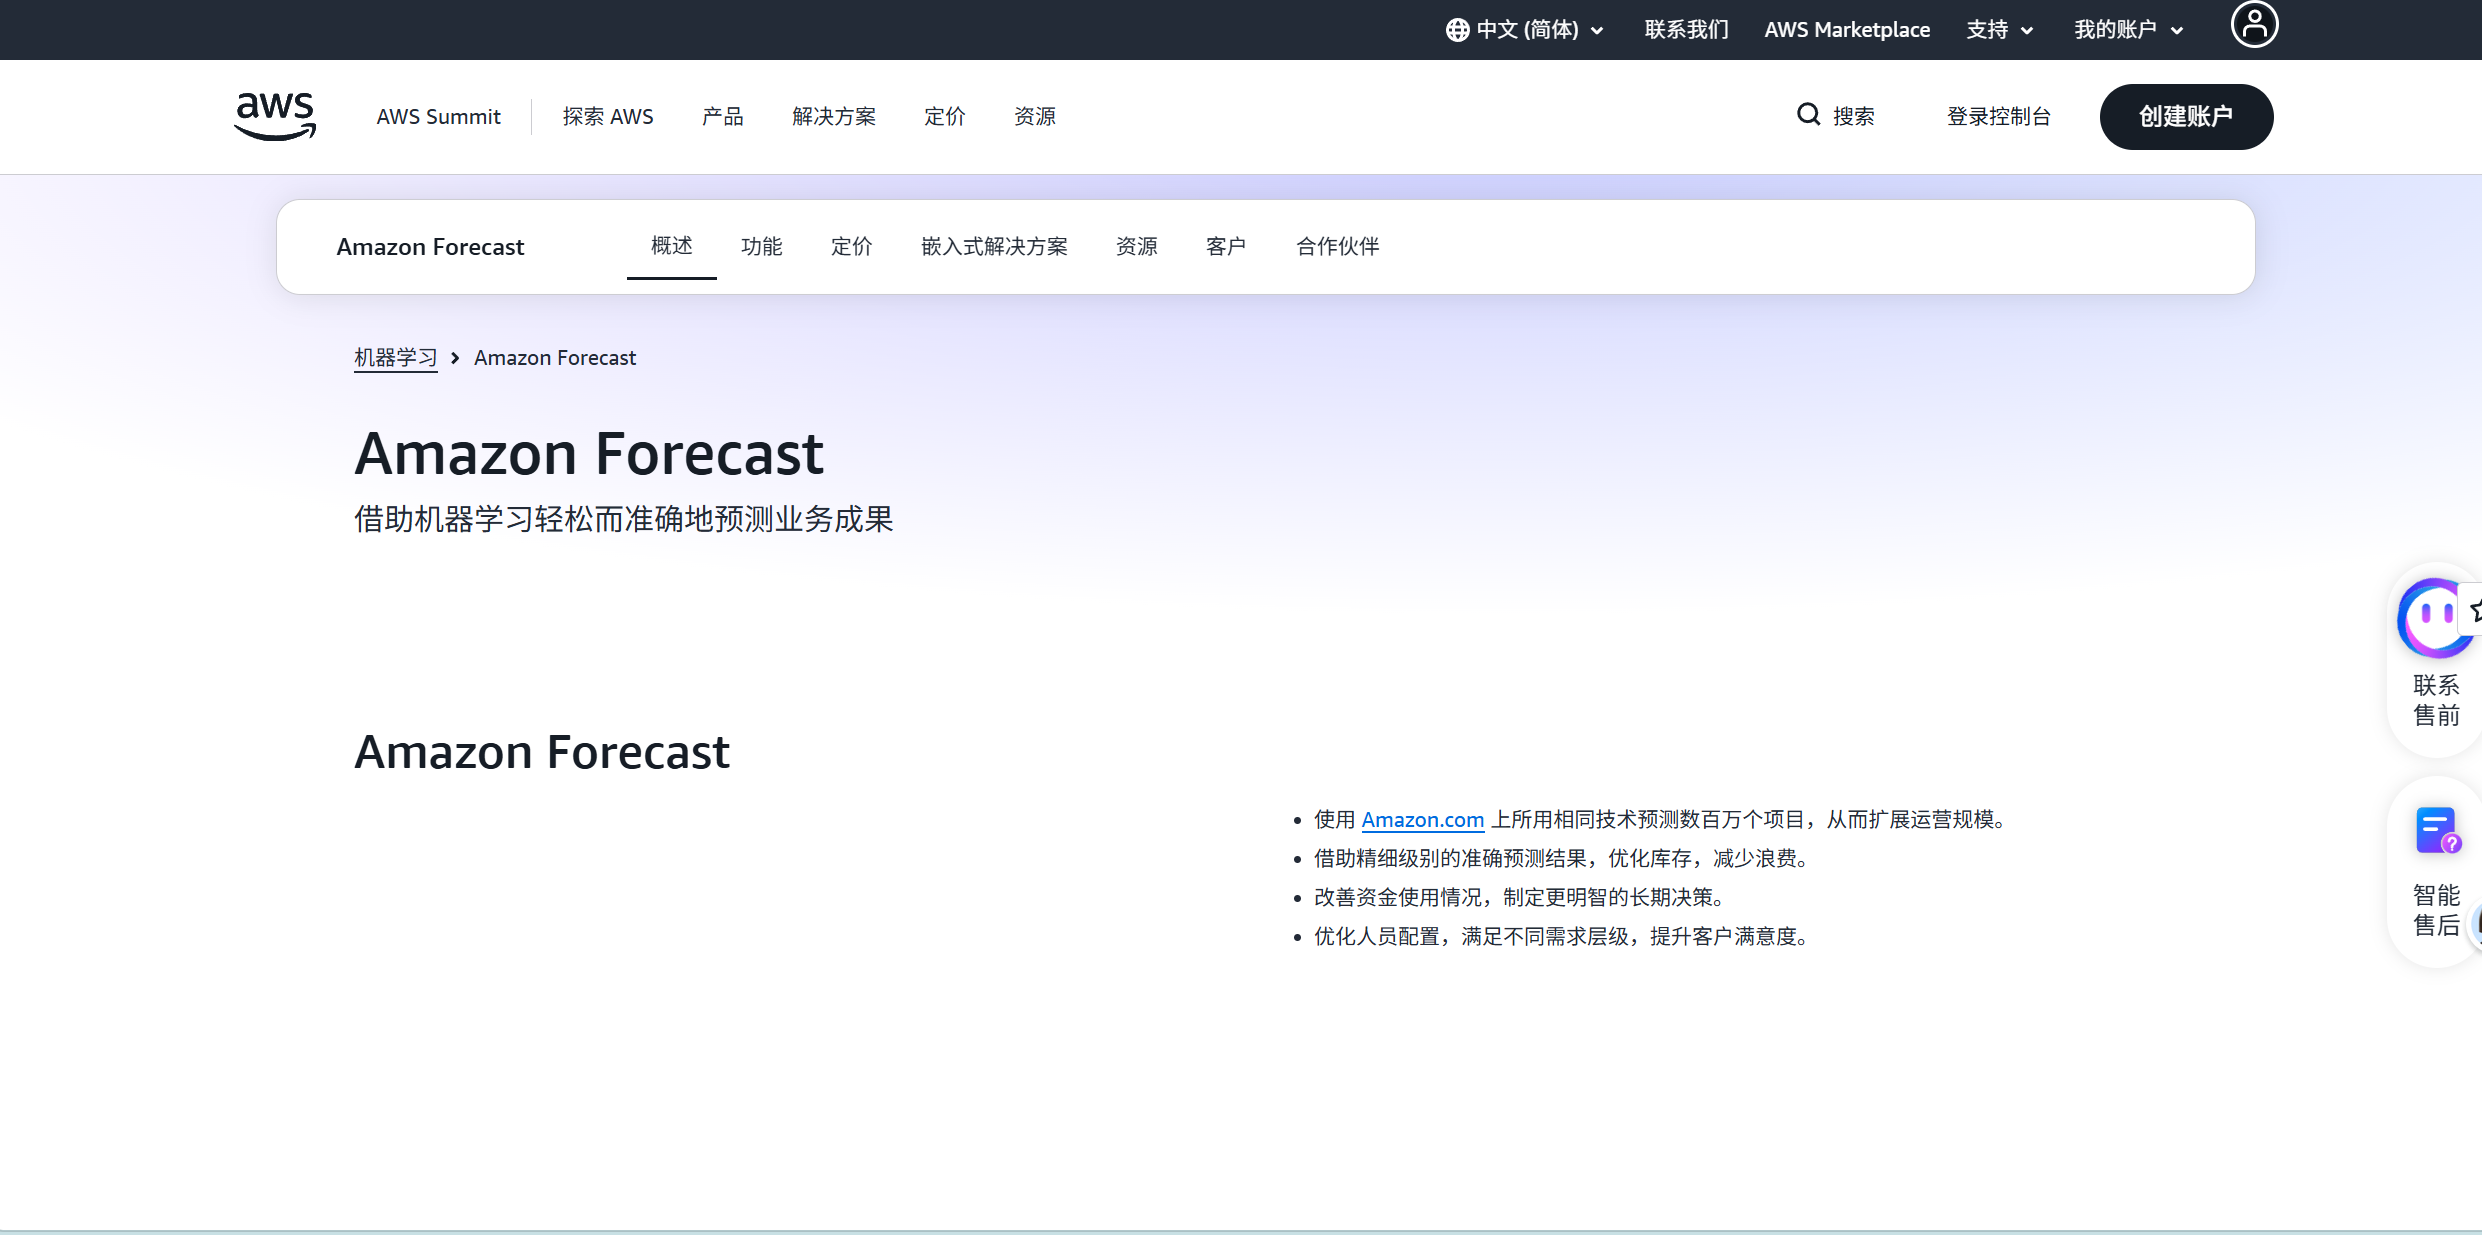The image size is (2482, 1235).
Task: Click the AWS logo
Action: (275, 116)
